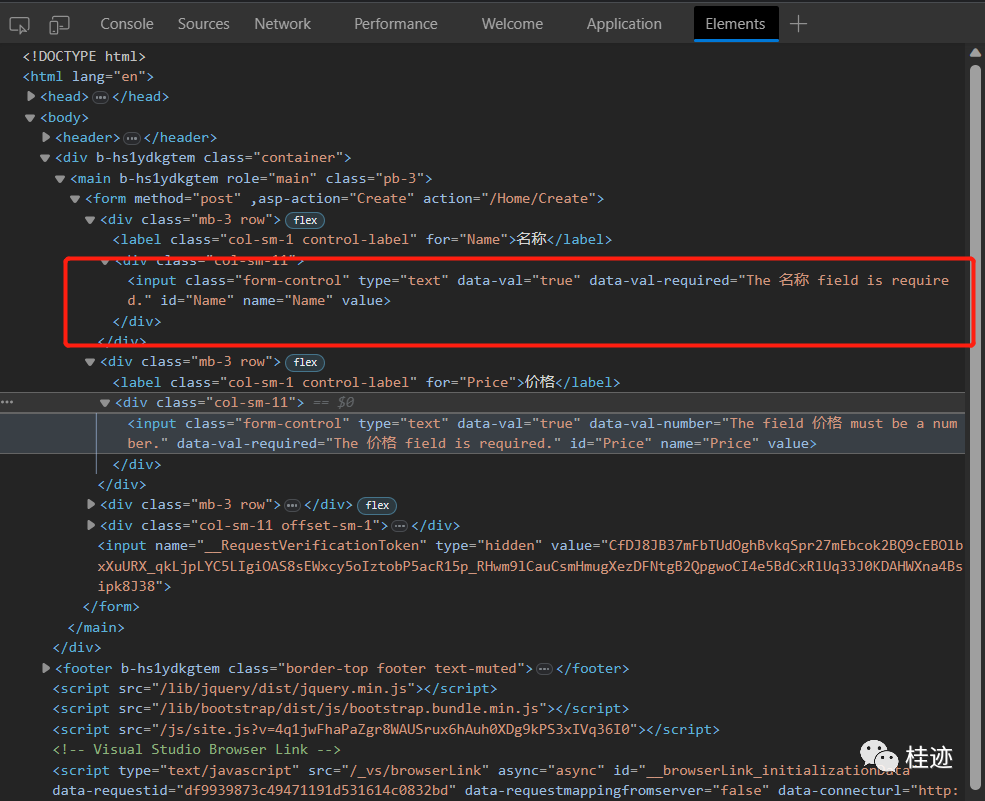This screenshot has height=801, width=985.
Task: Toggle flex badge on collapsed third mb-3 row
Action: coord(377,505)
